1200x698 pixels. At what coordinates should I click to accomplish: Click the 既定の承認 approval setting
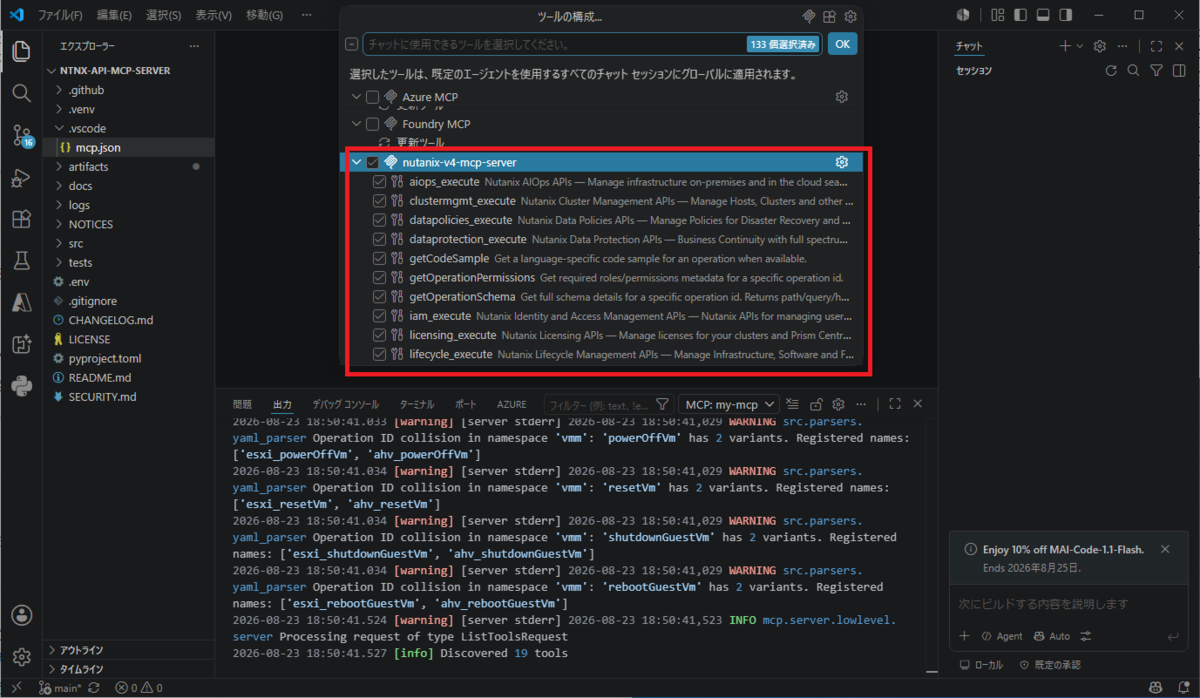point(1049,665)
